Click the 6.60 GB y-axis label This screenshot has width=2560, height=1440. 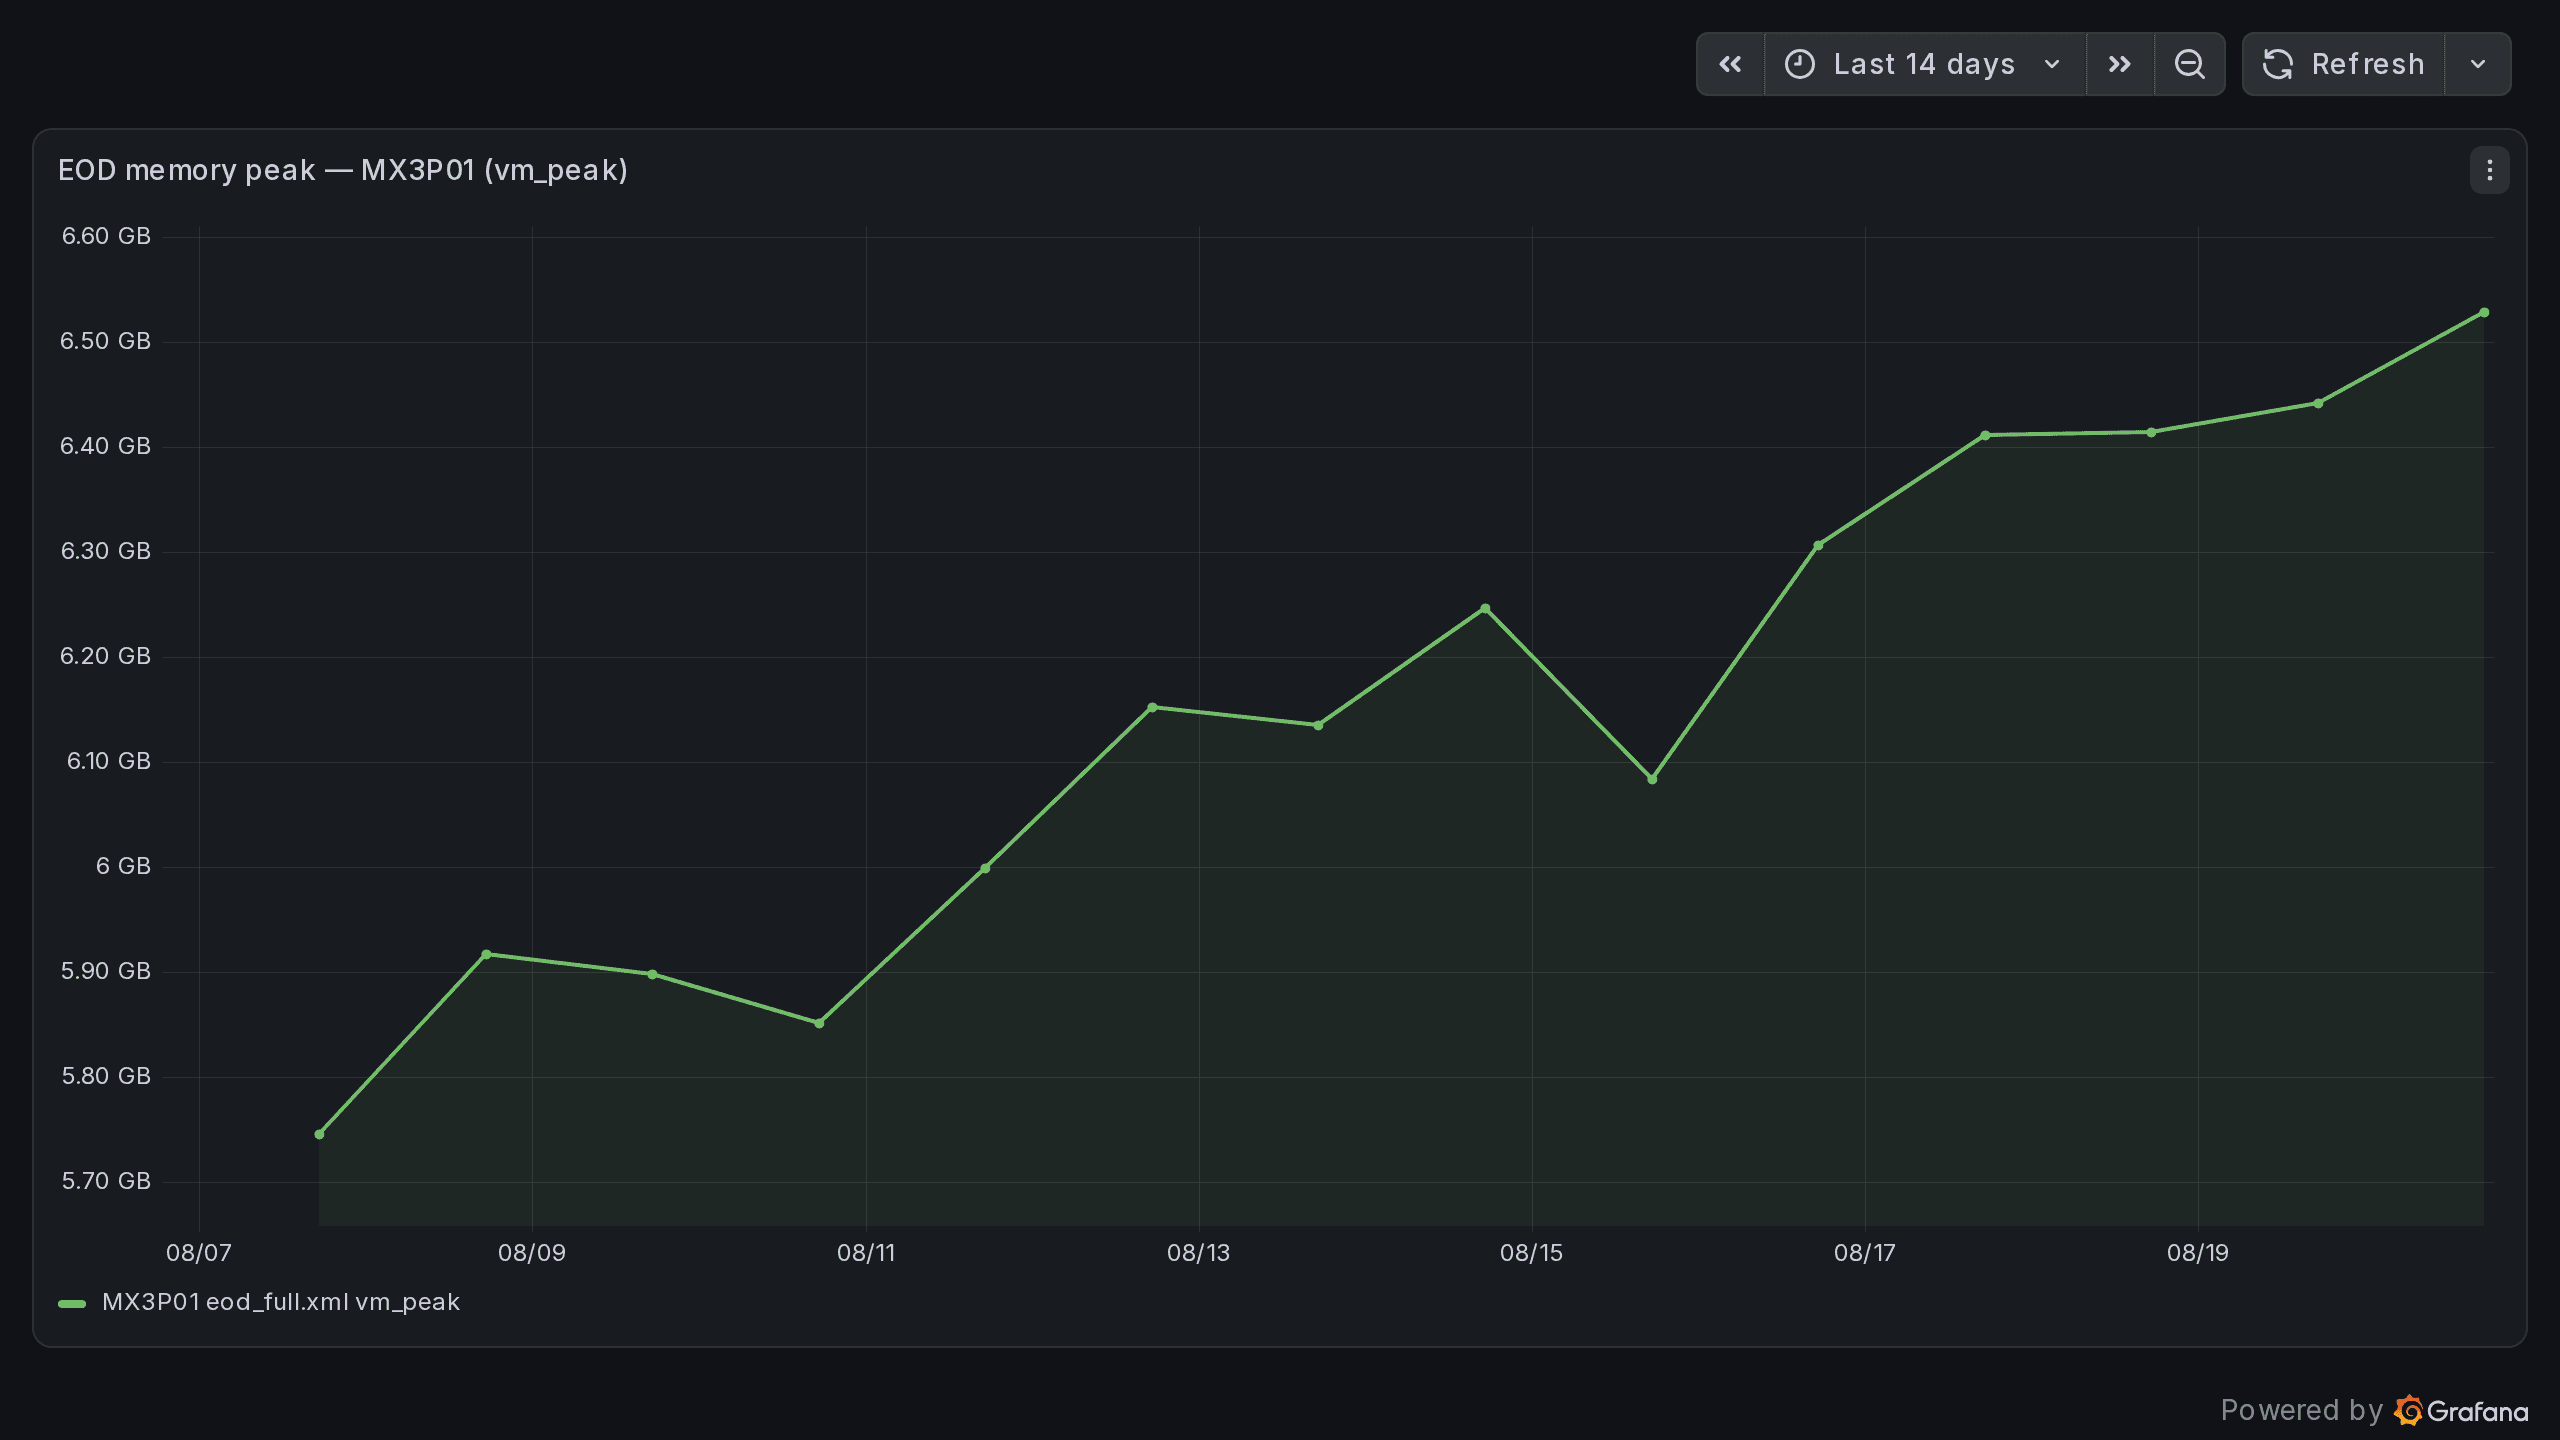pyautogui.click(x=106, y=236)
